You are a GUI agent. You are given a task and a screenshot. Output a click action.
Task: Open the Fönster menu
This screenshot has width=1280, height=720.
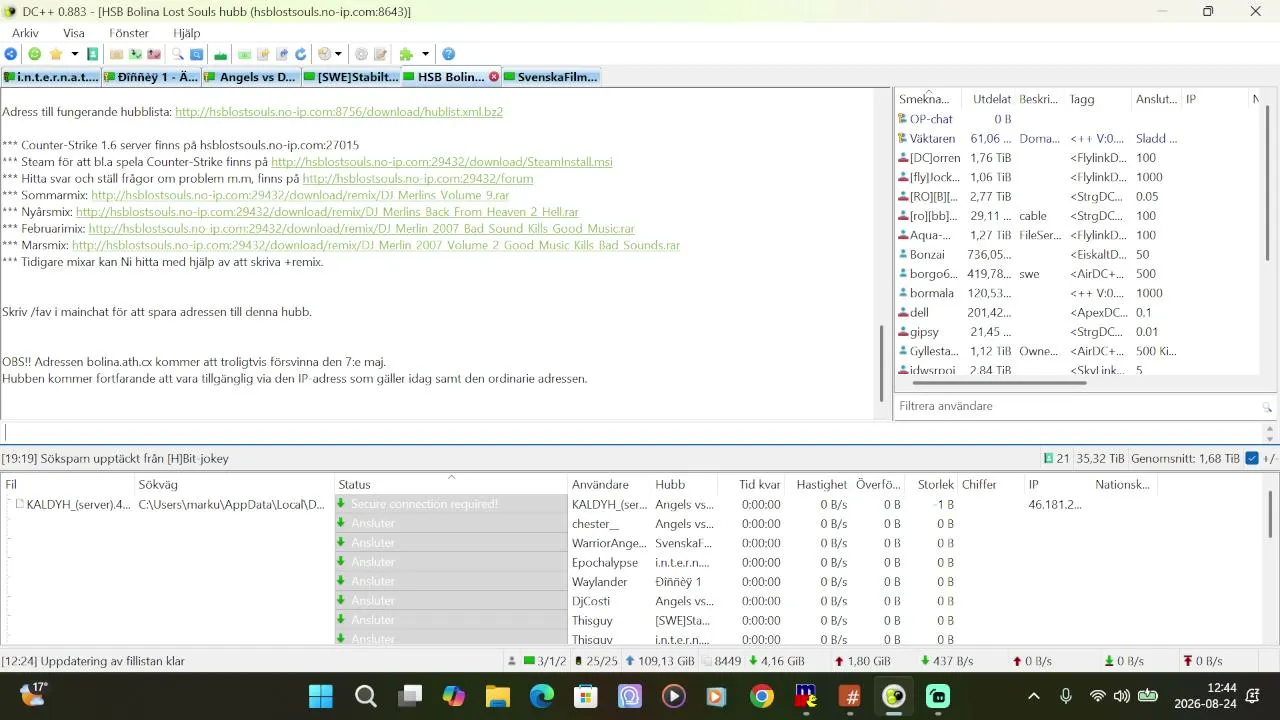click(x=129, y=33)
